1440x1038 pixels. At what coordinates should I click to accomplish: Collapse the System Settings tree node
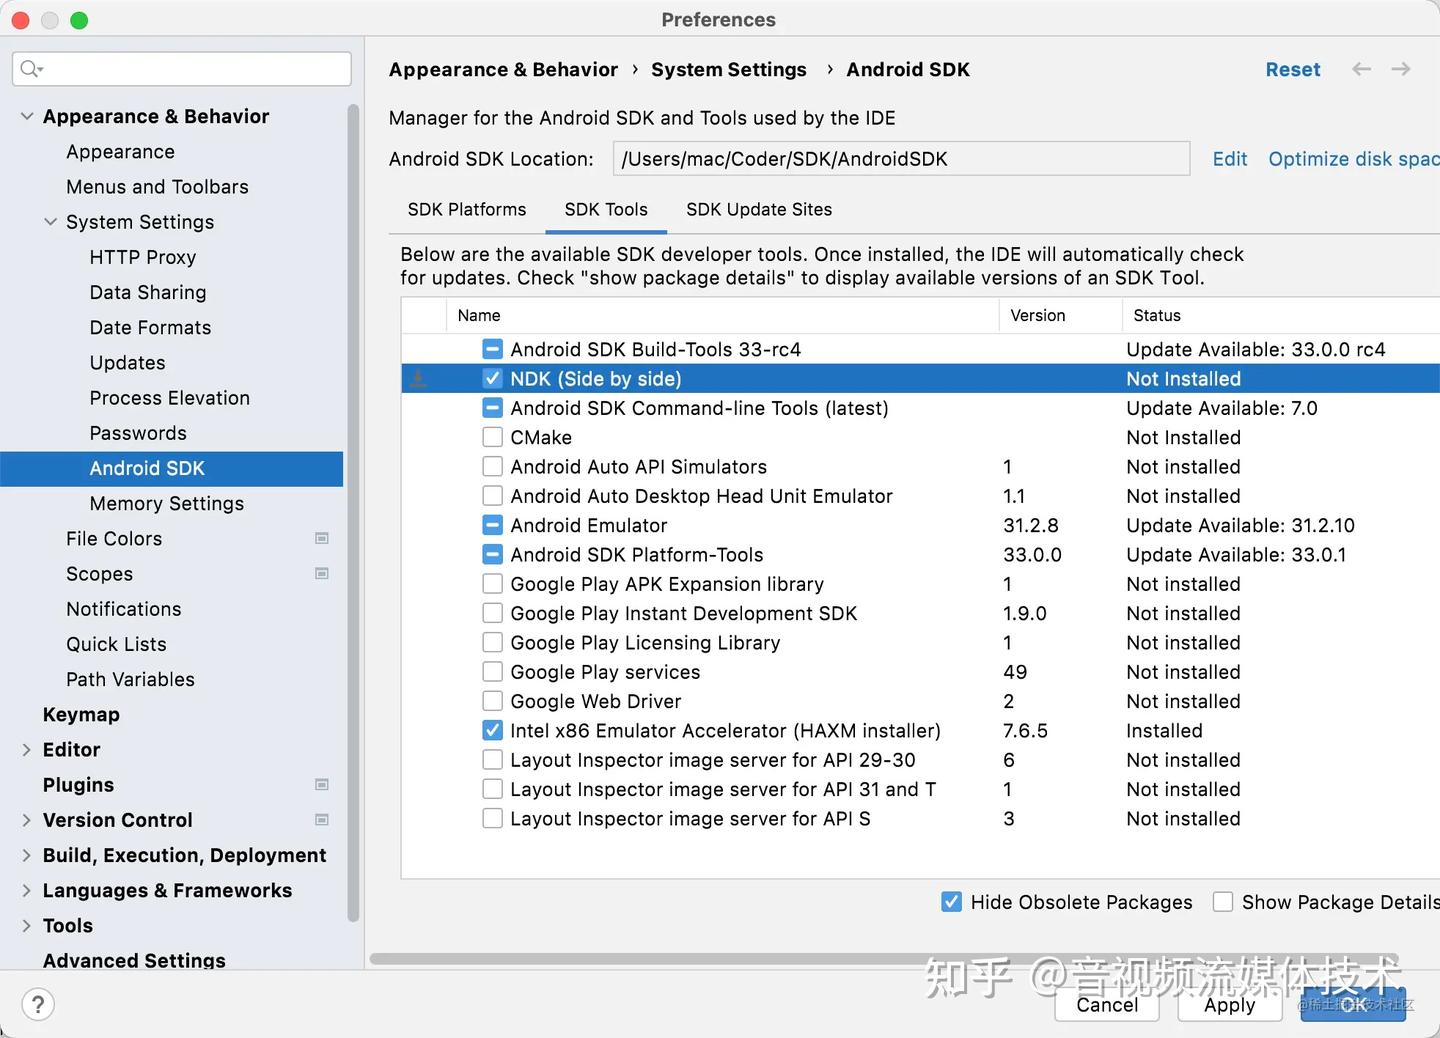pos(50,222)
